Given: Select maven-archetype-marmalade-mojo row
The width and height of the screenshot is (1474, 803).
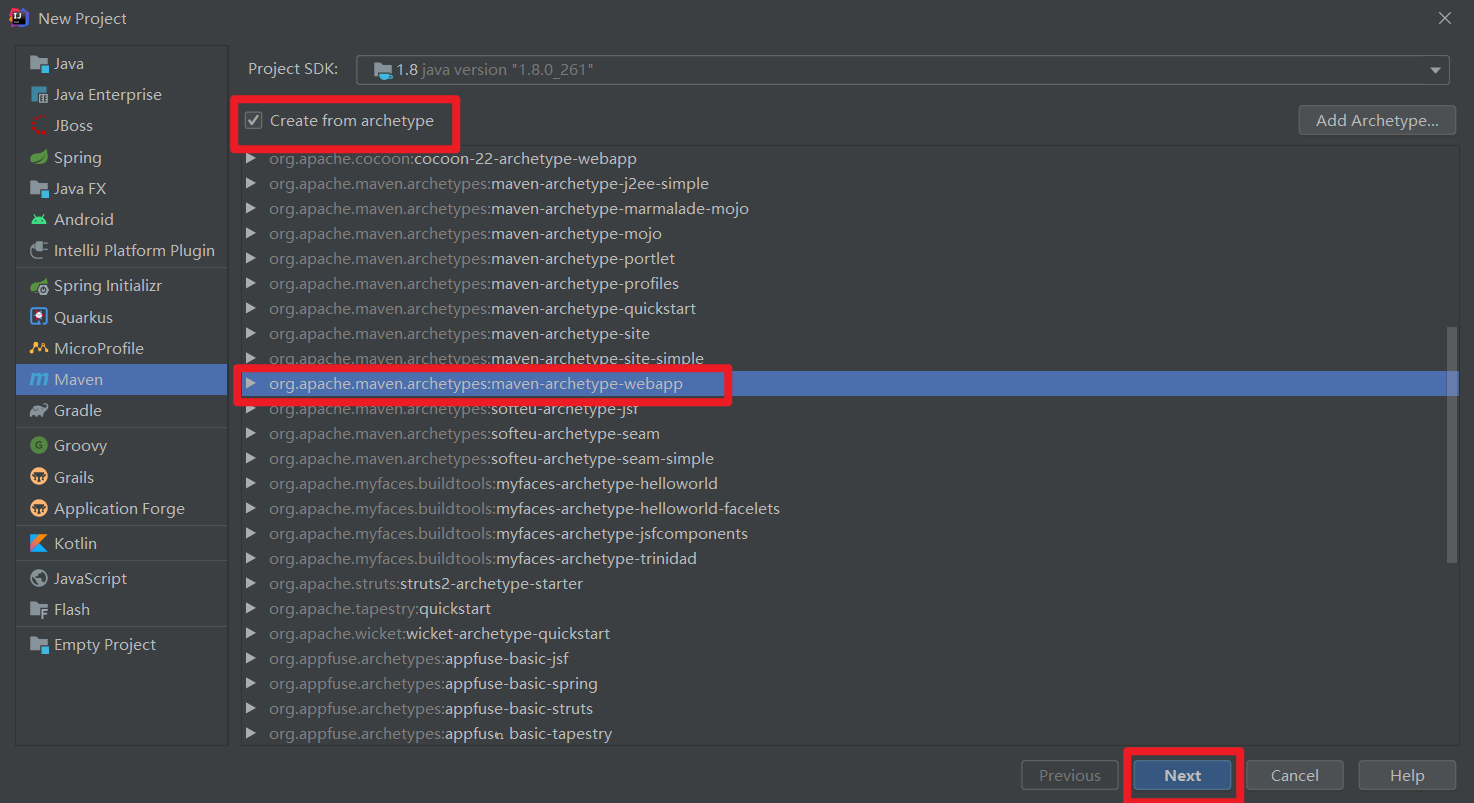Looking at the screenshot, I should (x=850, y=209).
